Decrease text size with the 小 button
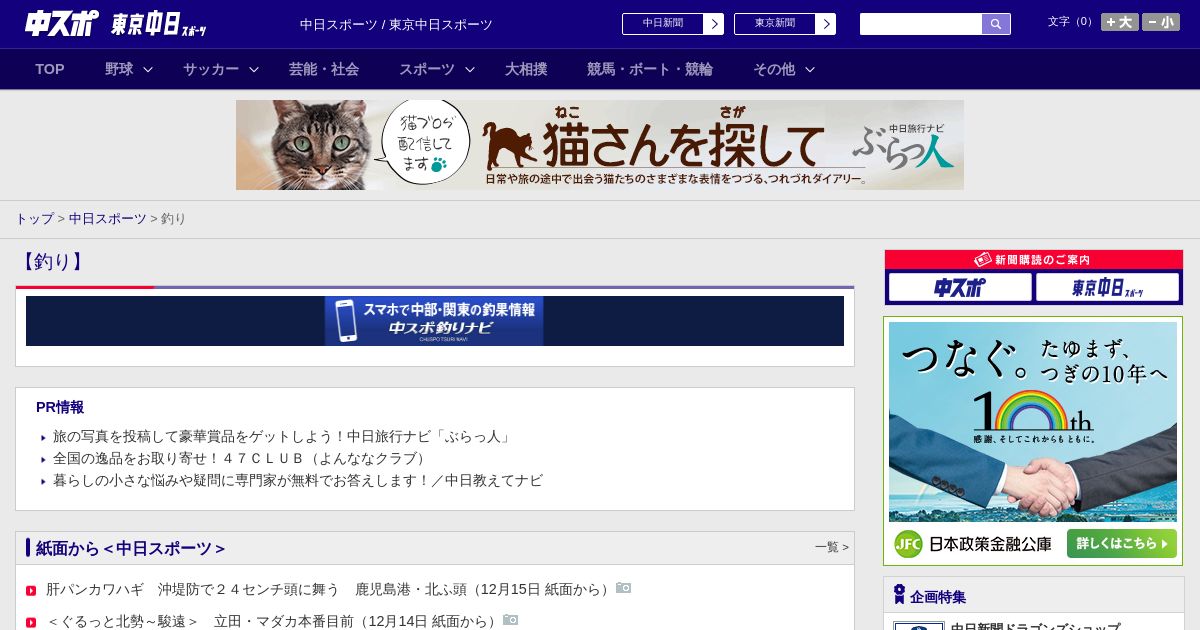1200x630 pixels. [1161, 22]
